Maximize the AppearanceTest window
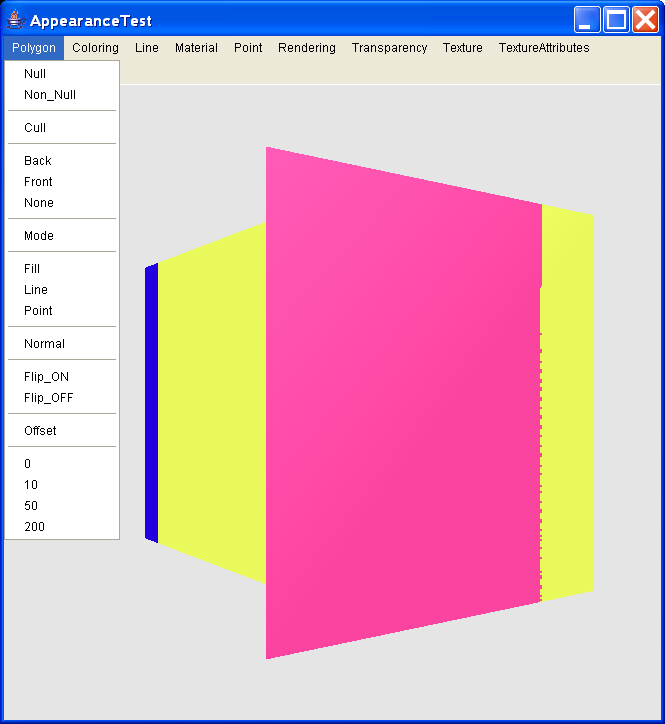665x724 pixels. pyautogui.click(x=616, y=20)
